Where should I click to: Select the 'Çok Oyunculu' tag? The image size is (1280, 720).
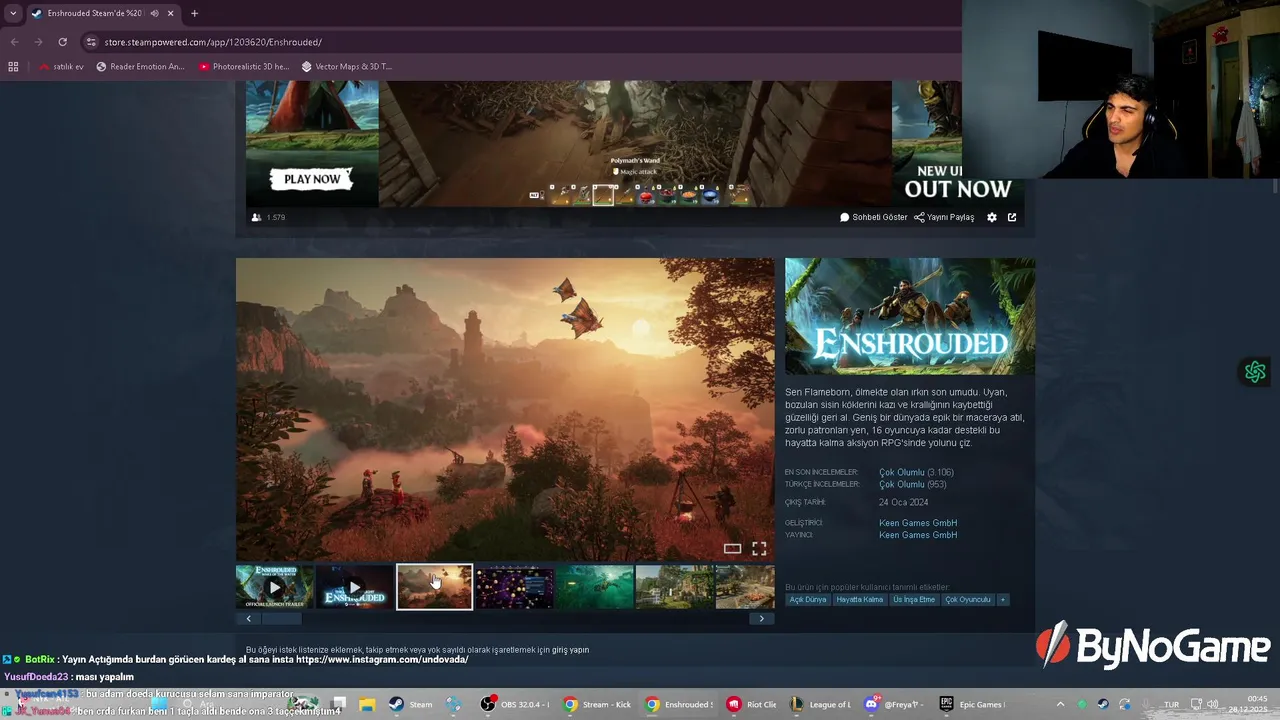click(x=968, y=600)
